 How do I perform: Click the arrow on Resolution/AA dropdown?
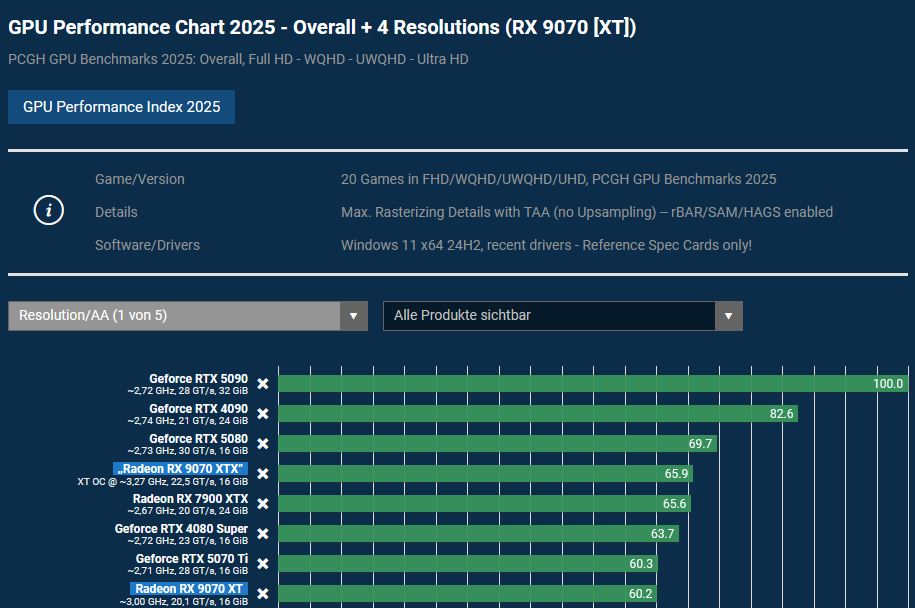pos(354,316)
